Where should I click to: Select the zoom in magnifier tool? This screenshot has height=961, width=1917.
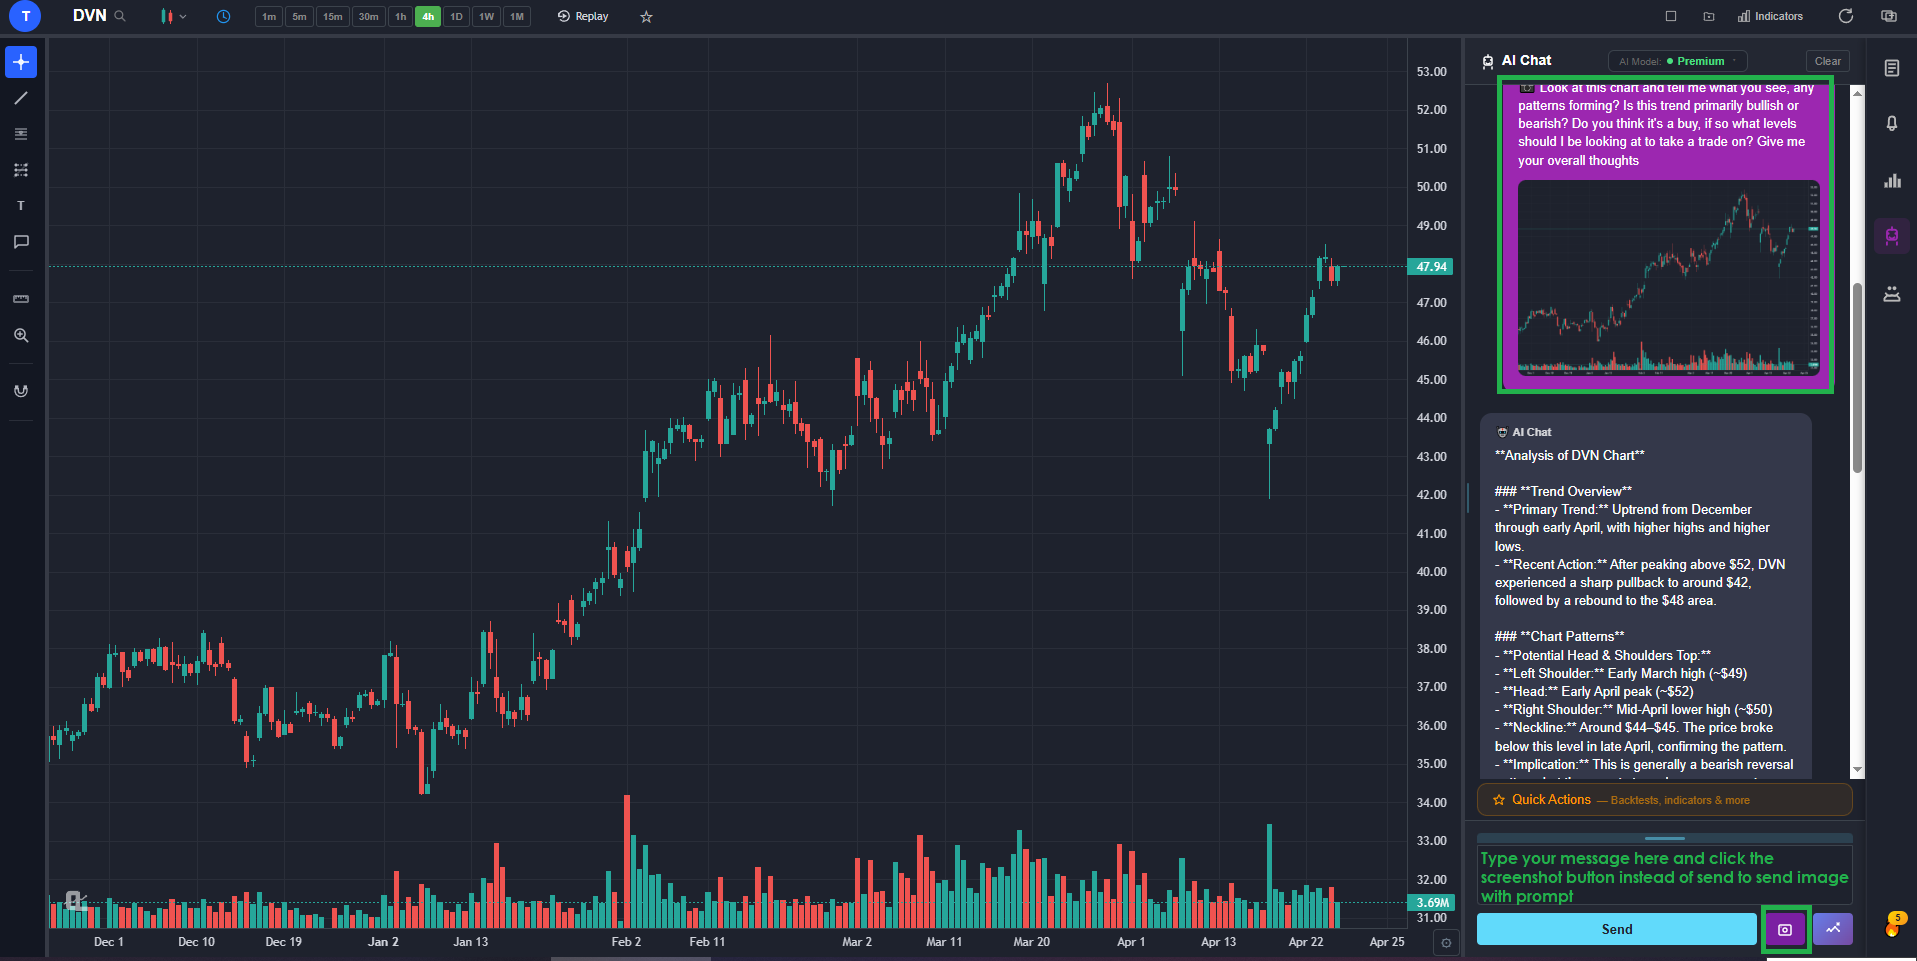(21, 335)
